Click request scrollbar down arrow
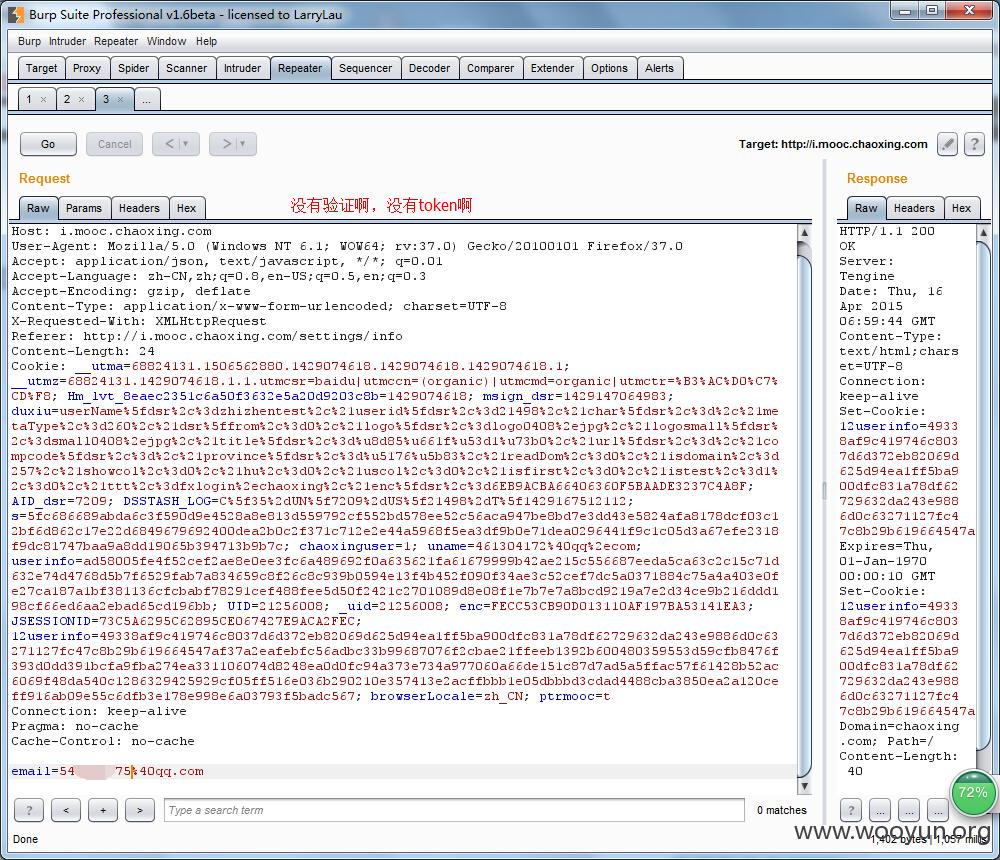 [804, 787]
